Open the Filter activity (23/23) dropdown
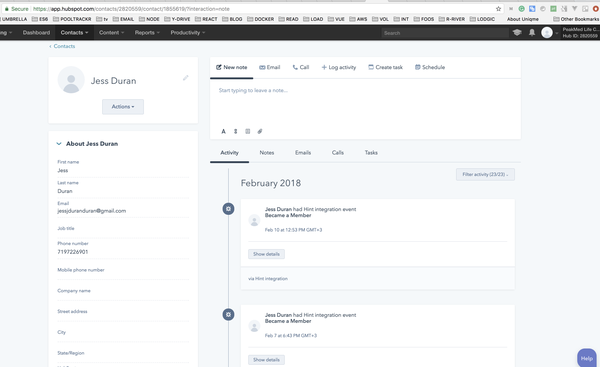This screenshot has height=367, width=600. tap(485, 175)
